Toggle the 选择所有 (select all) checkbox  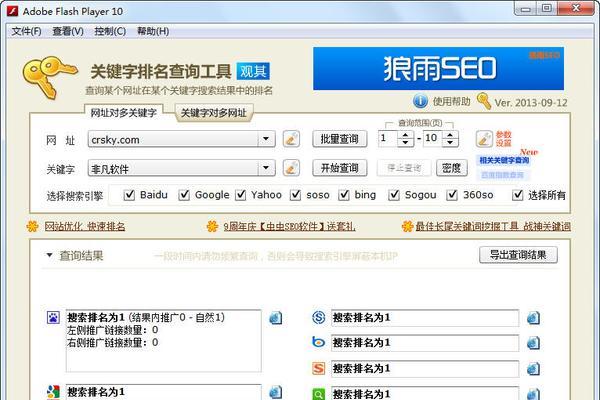(x=518, y=195)
